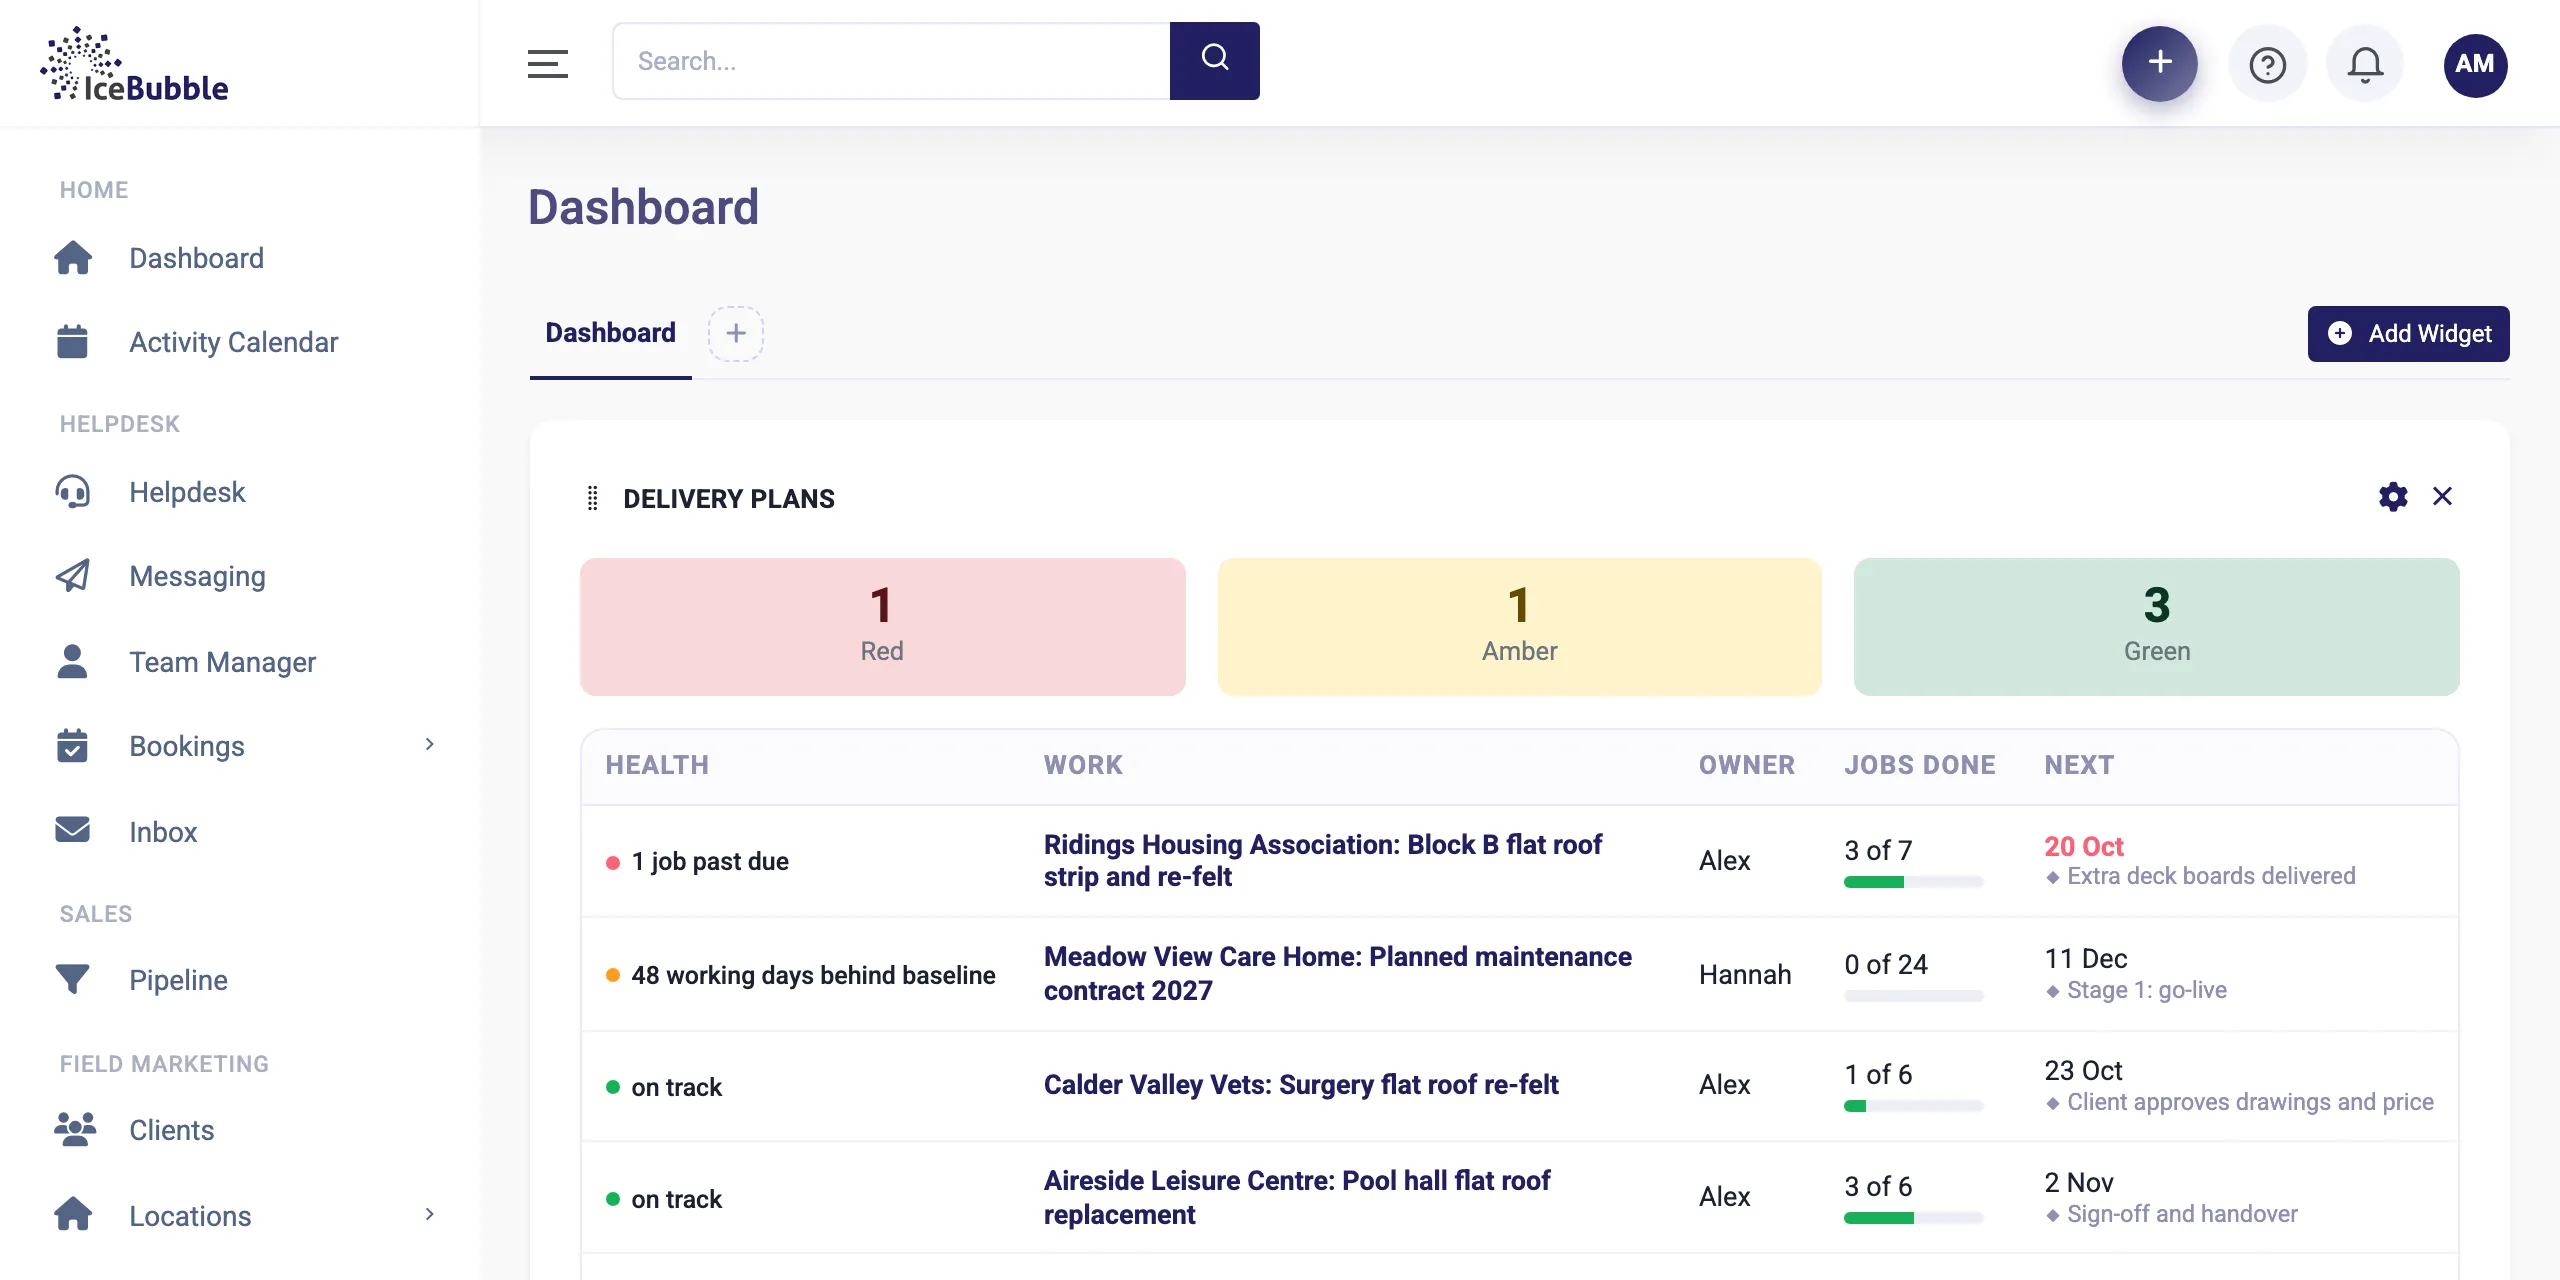Open Helpdesk in the sidebar
This screenshot has height=1280, width=2560.
click(x=187, y=492)
